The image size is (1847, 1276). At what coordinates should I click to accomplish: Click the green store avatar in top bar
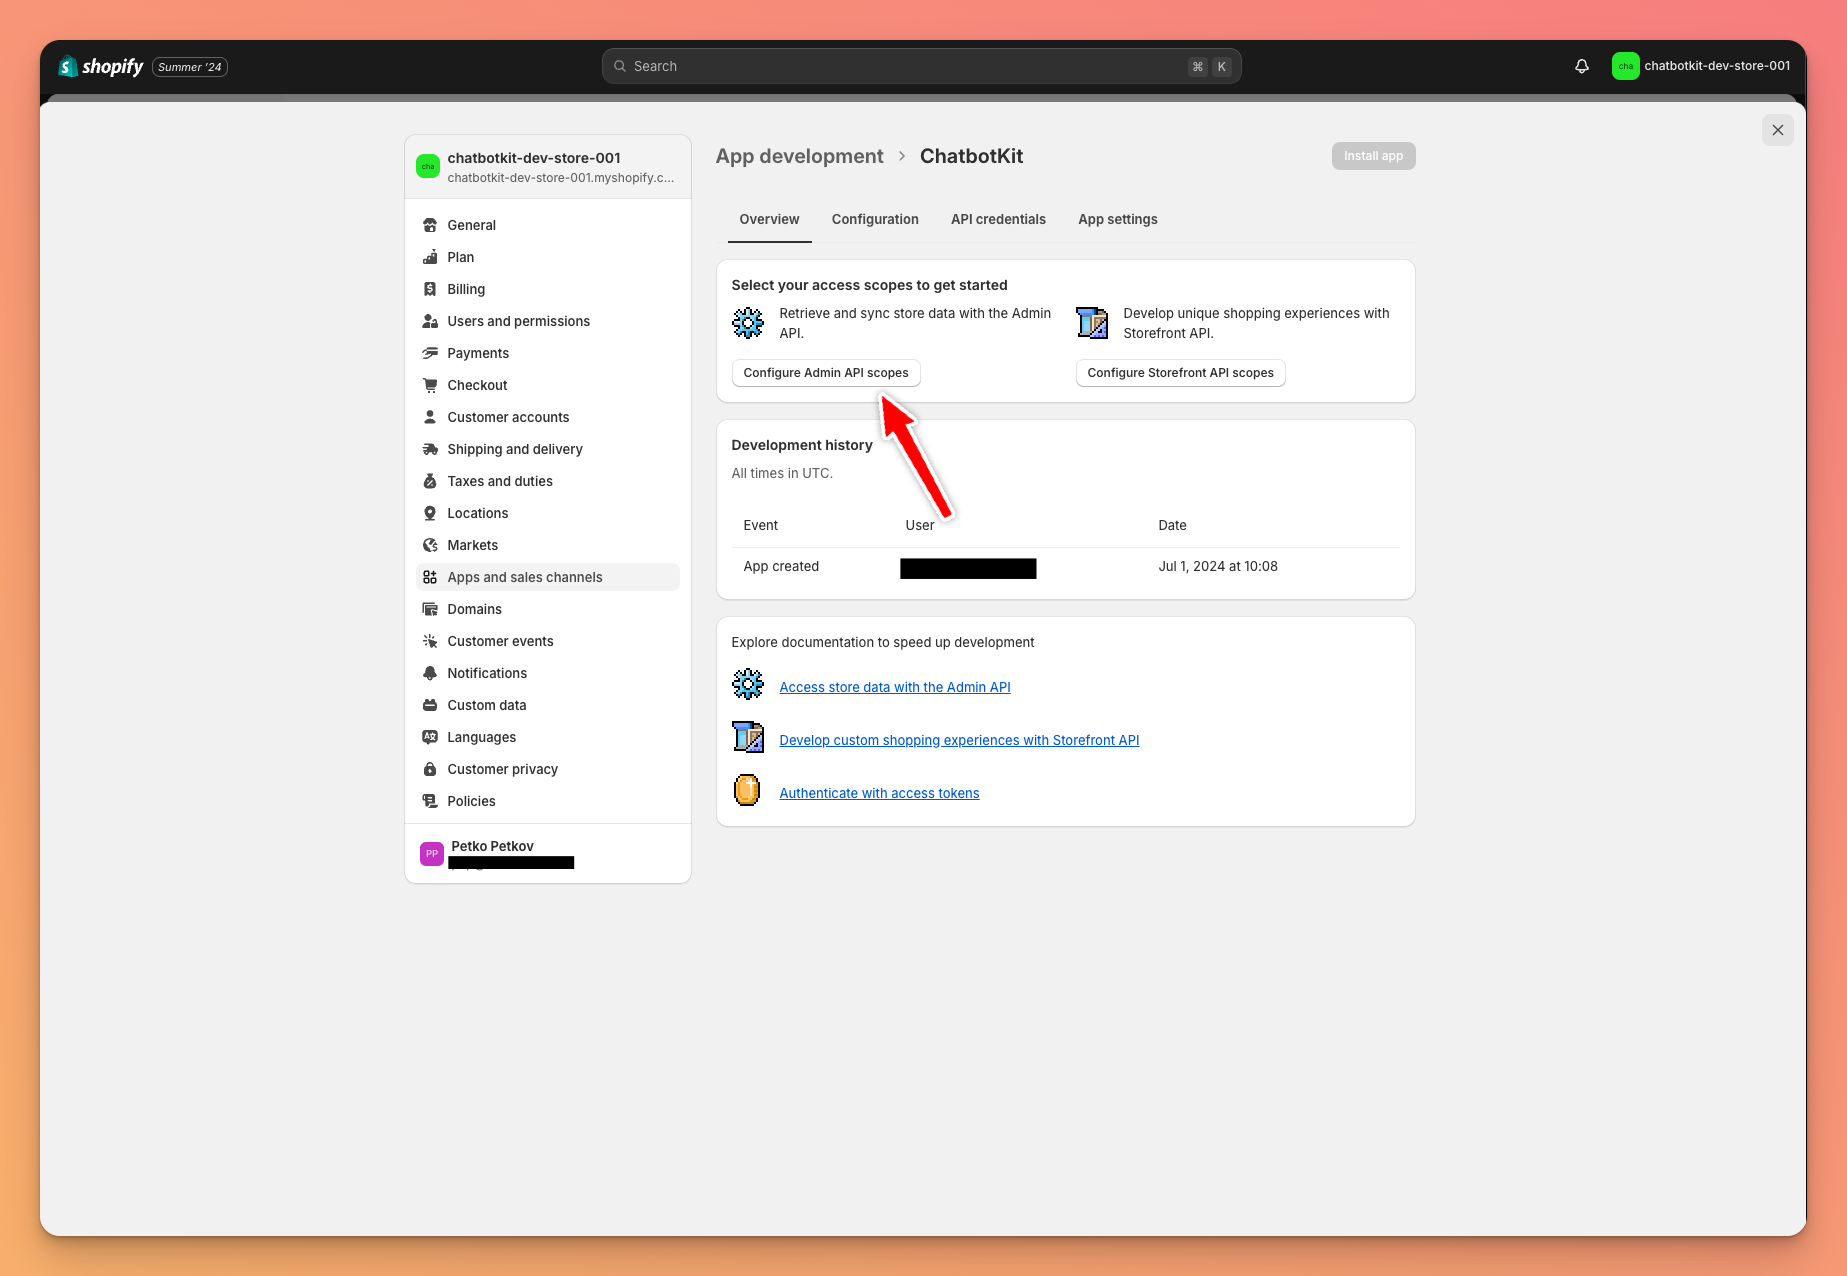tap(1625, 66)
